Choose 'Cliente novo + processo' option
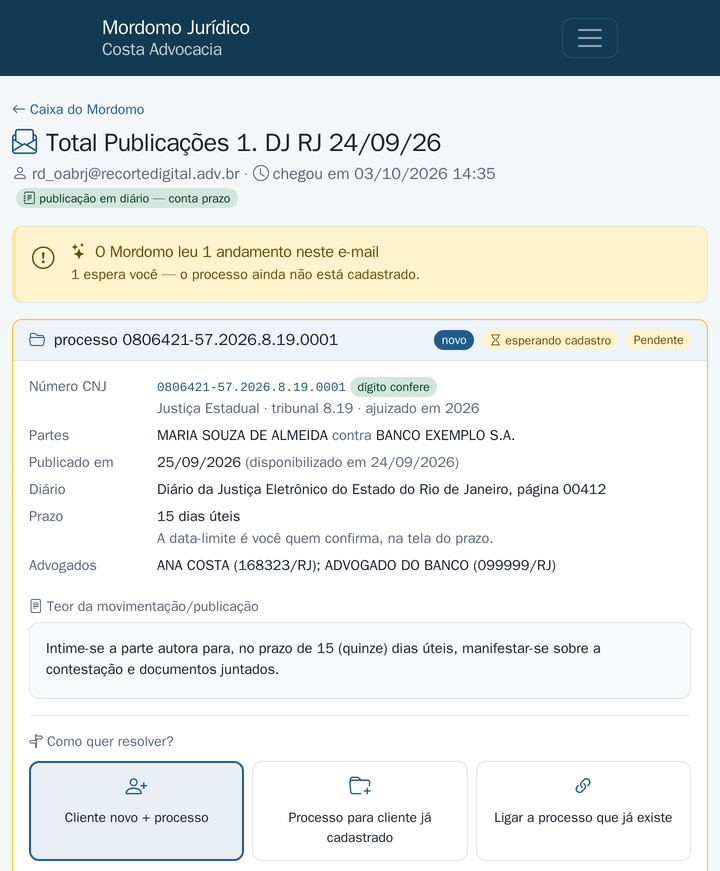The width and height of the screenshot is (720, 871). click(x=136, y=811)
